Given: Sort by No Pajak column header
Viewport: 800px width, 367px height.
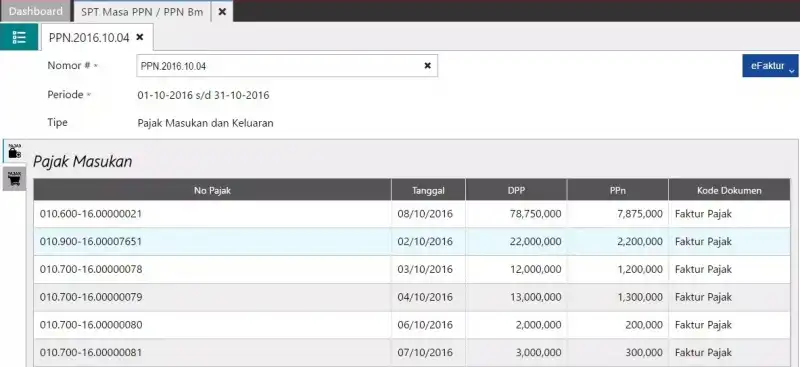Looking at the screenshot, I should coord(212,190).
